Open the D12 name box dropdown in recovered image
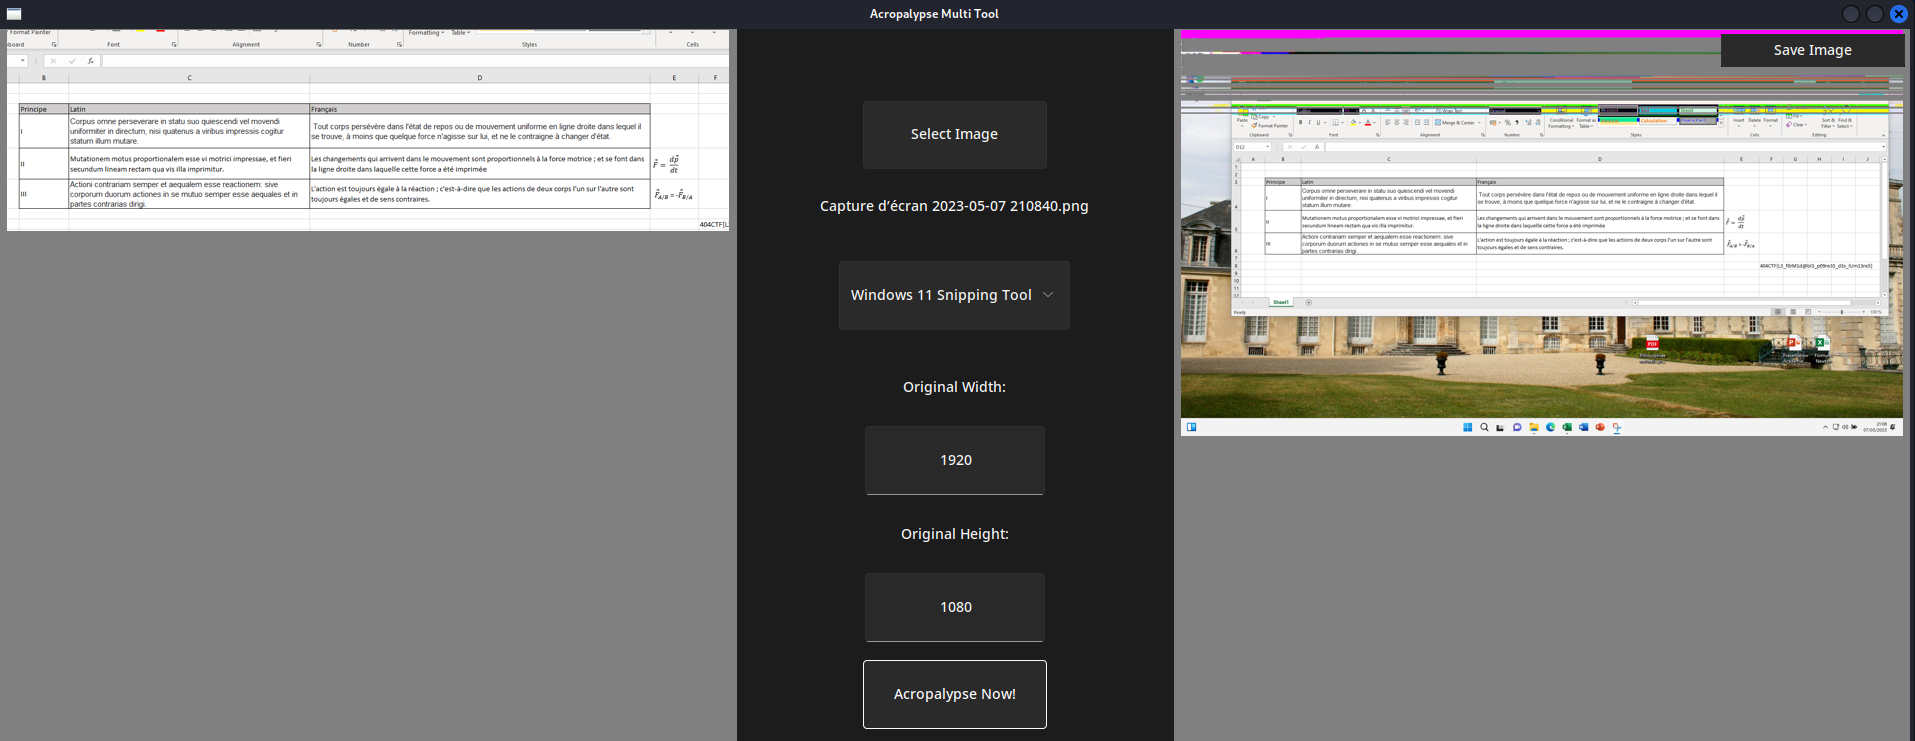Image resolution: width=1915 pixels, height=741 pixels. [1267, 147]
